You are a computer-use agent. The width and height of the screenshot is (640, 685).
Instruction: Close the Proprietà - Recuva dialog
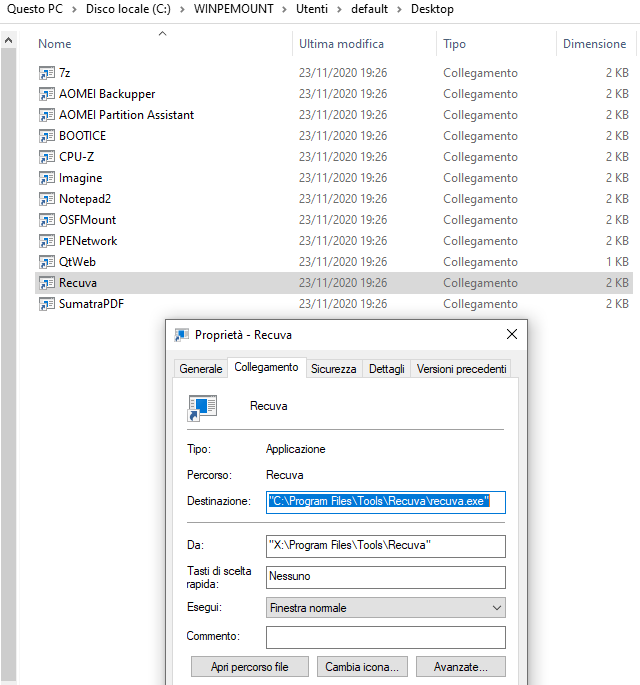512,335
